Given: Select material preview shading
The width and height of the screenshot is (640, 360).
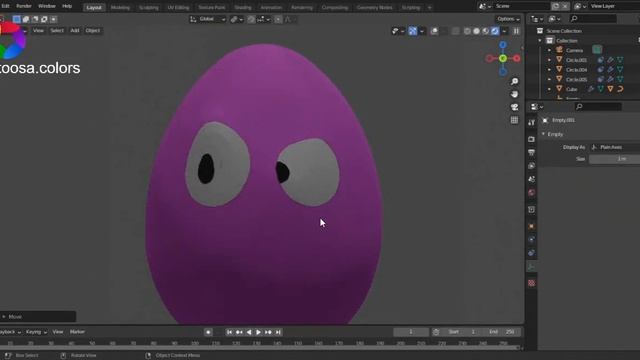Looking at the screenshot, I should 486,31.
